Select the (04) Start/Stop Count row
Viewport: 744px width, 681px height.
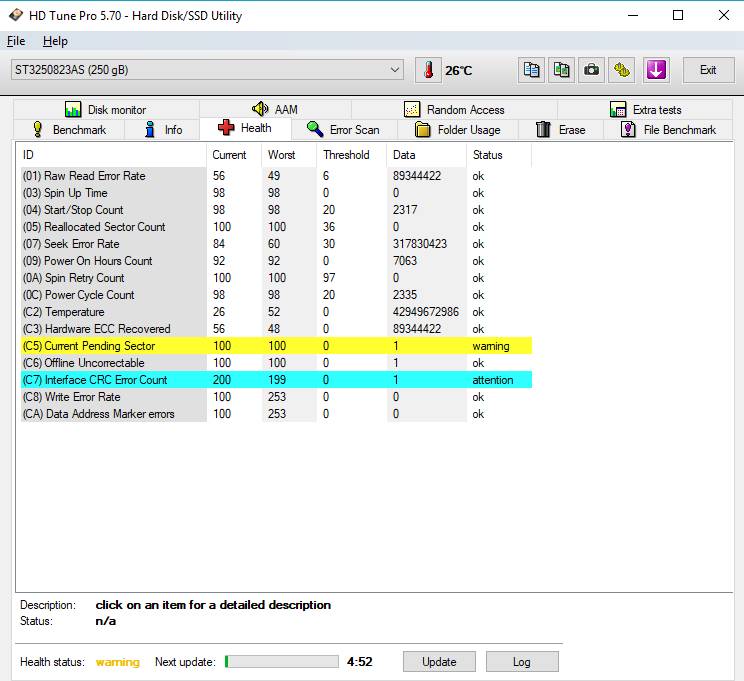(x=276, y=210)
